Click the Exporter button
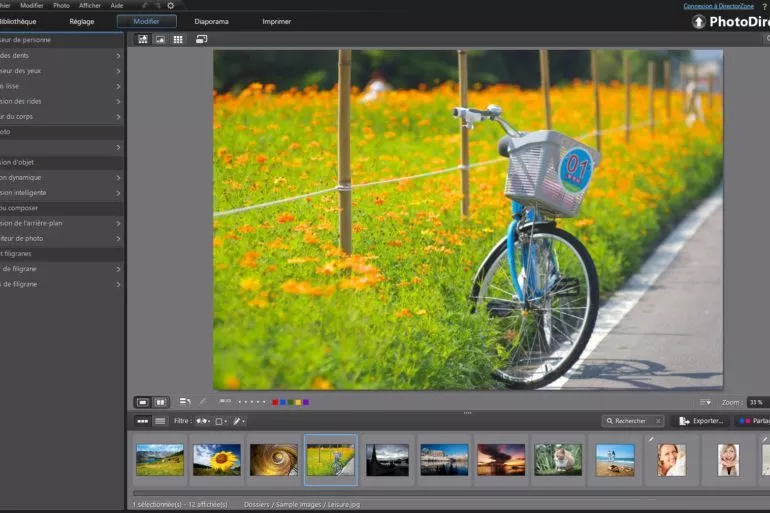 pos(701,421)
